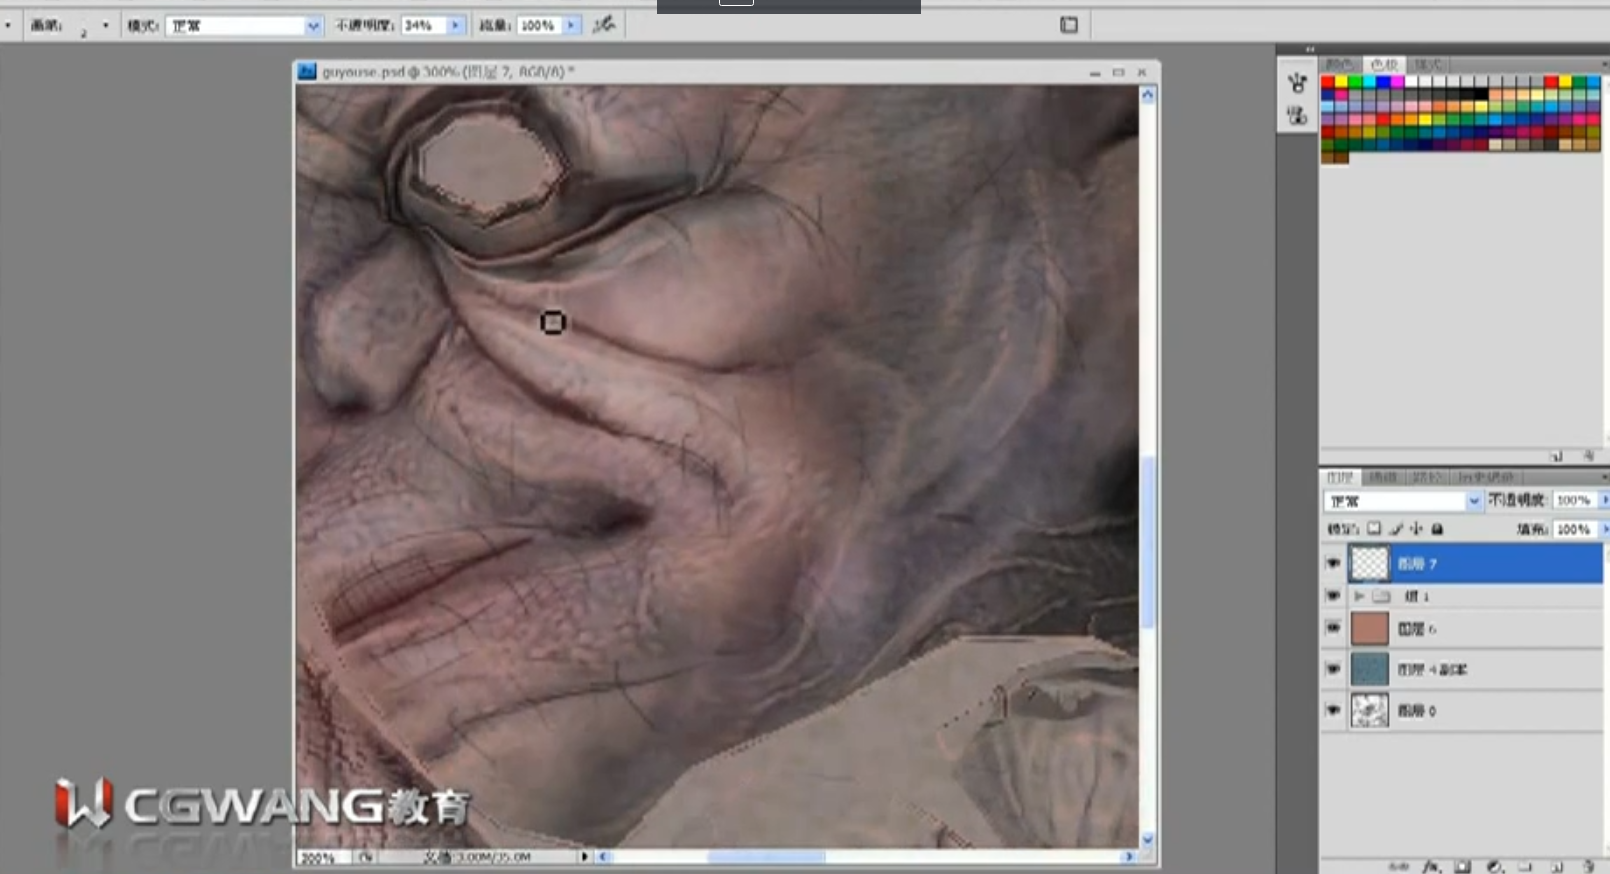Image resolution: width=1610 pixels, height=874 pixels.
Task: Open the layer fill slider arrow
Action: (x=1604, y=529)
